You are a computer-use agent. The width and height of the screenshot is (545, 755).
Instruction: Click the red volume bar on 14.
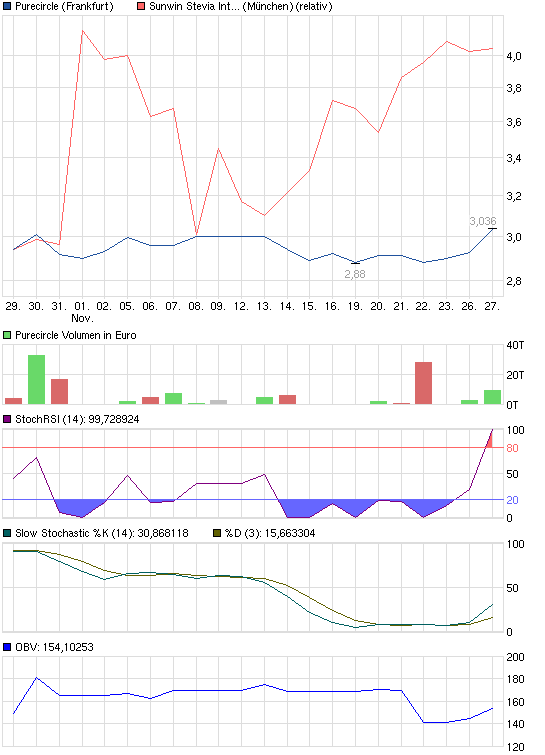(x=287, y=400)
